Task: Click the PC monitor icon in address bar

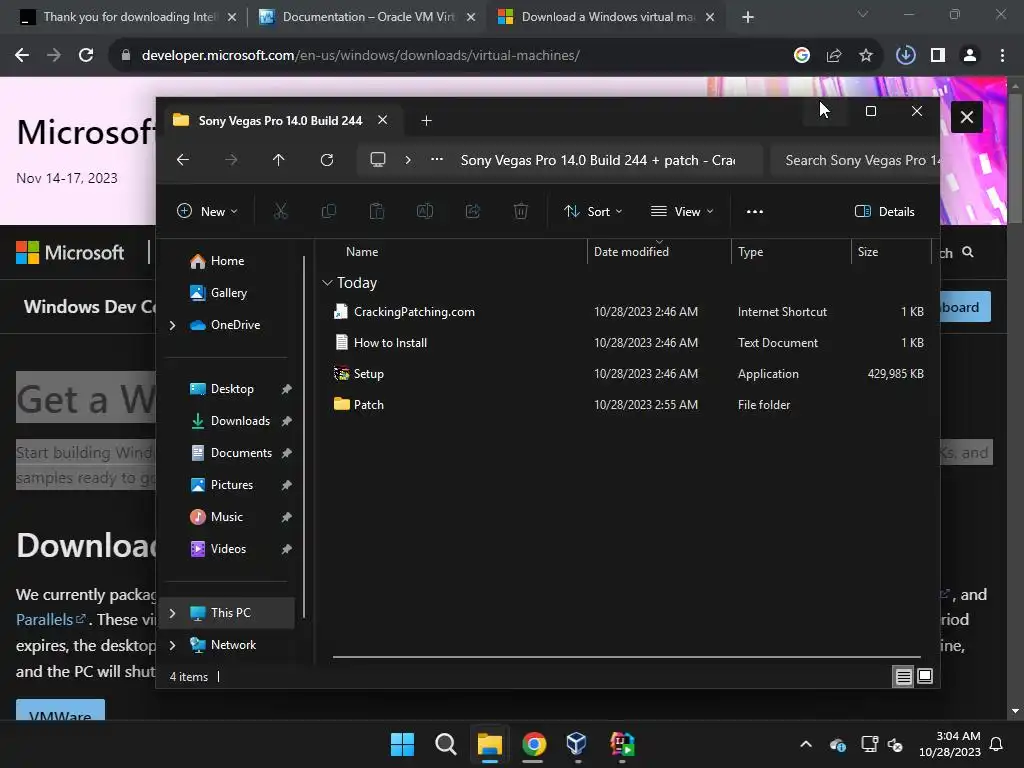Action: click(x=377, y=160)
